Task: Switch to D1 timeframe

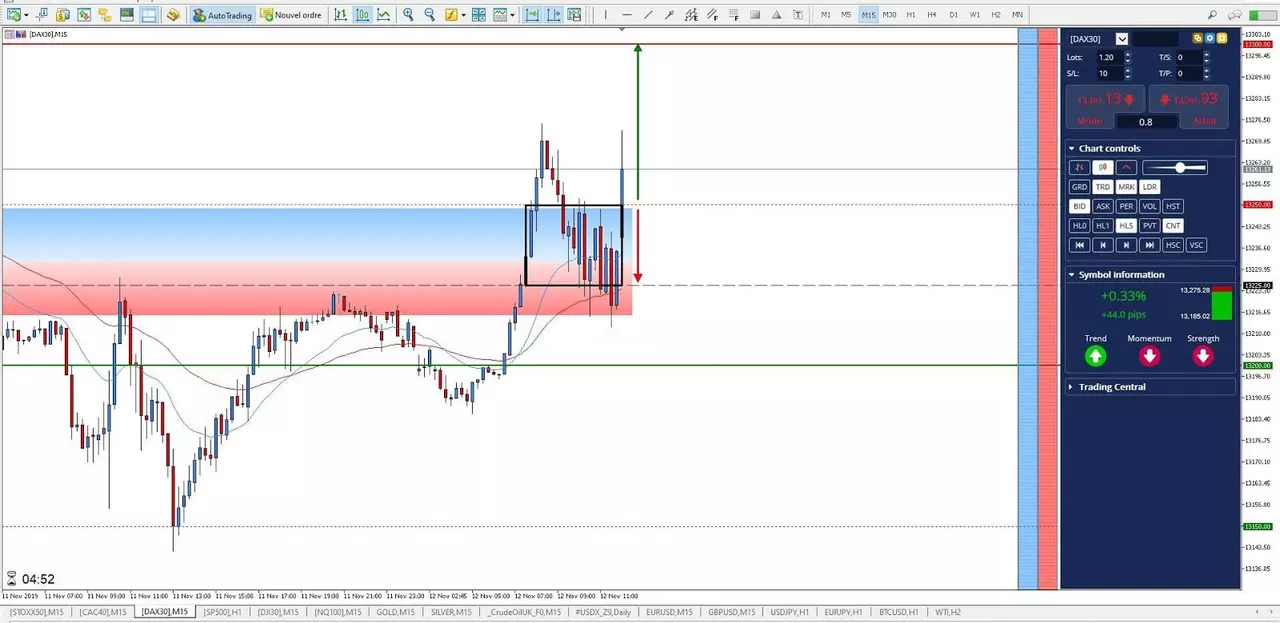Action: click(x=953, y=15)
